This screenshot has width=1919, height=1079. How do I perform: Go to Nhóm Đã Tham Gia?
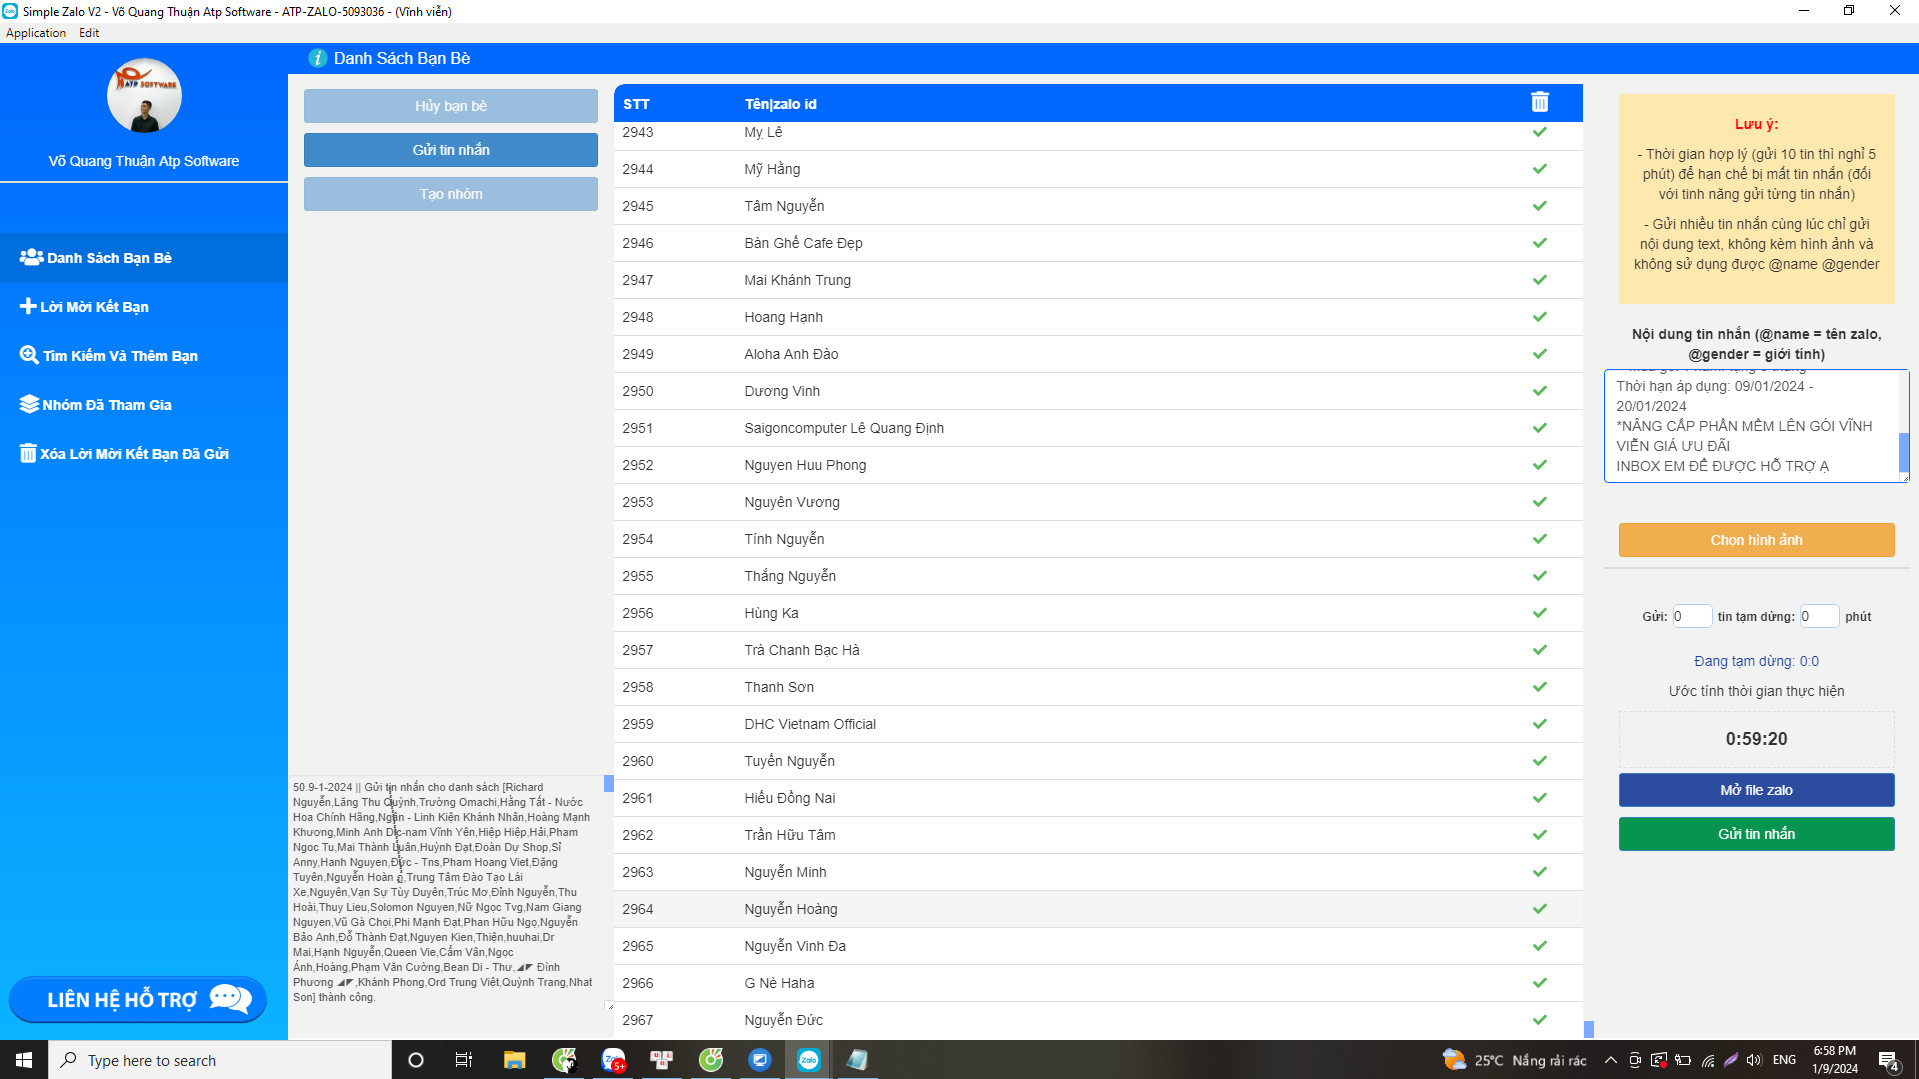[106, 405]
